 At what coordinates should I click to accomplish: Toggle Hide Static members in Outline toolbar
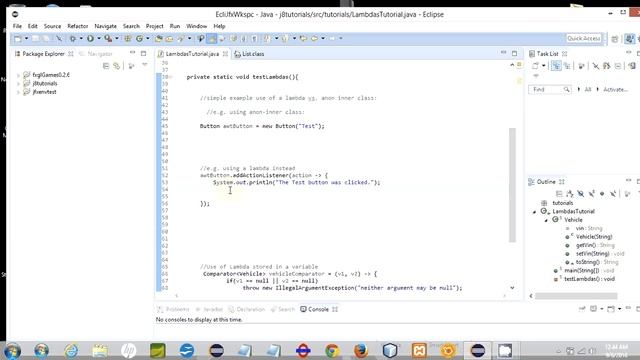click(591, 193)
